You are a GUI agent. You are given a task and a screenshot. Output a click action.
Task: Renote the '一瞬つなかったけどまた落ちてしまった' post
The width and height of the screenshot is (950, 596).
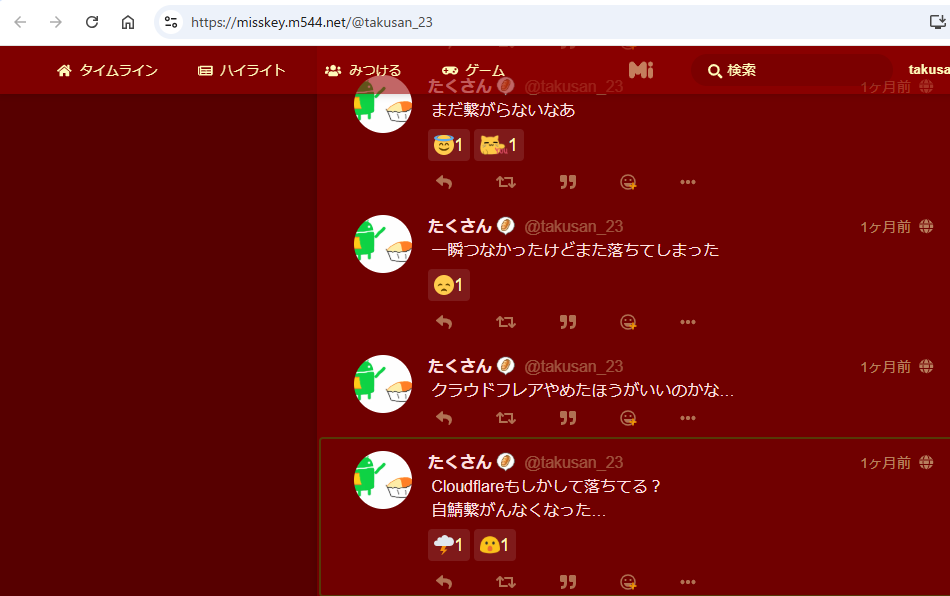tap(506, 322)
